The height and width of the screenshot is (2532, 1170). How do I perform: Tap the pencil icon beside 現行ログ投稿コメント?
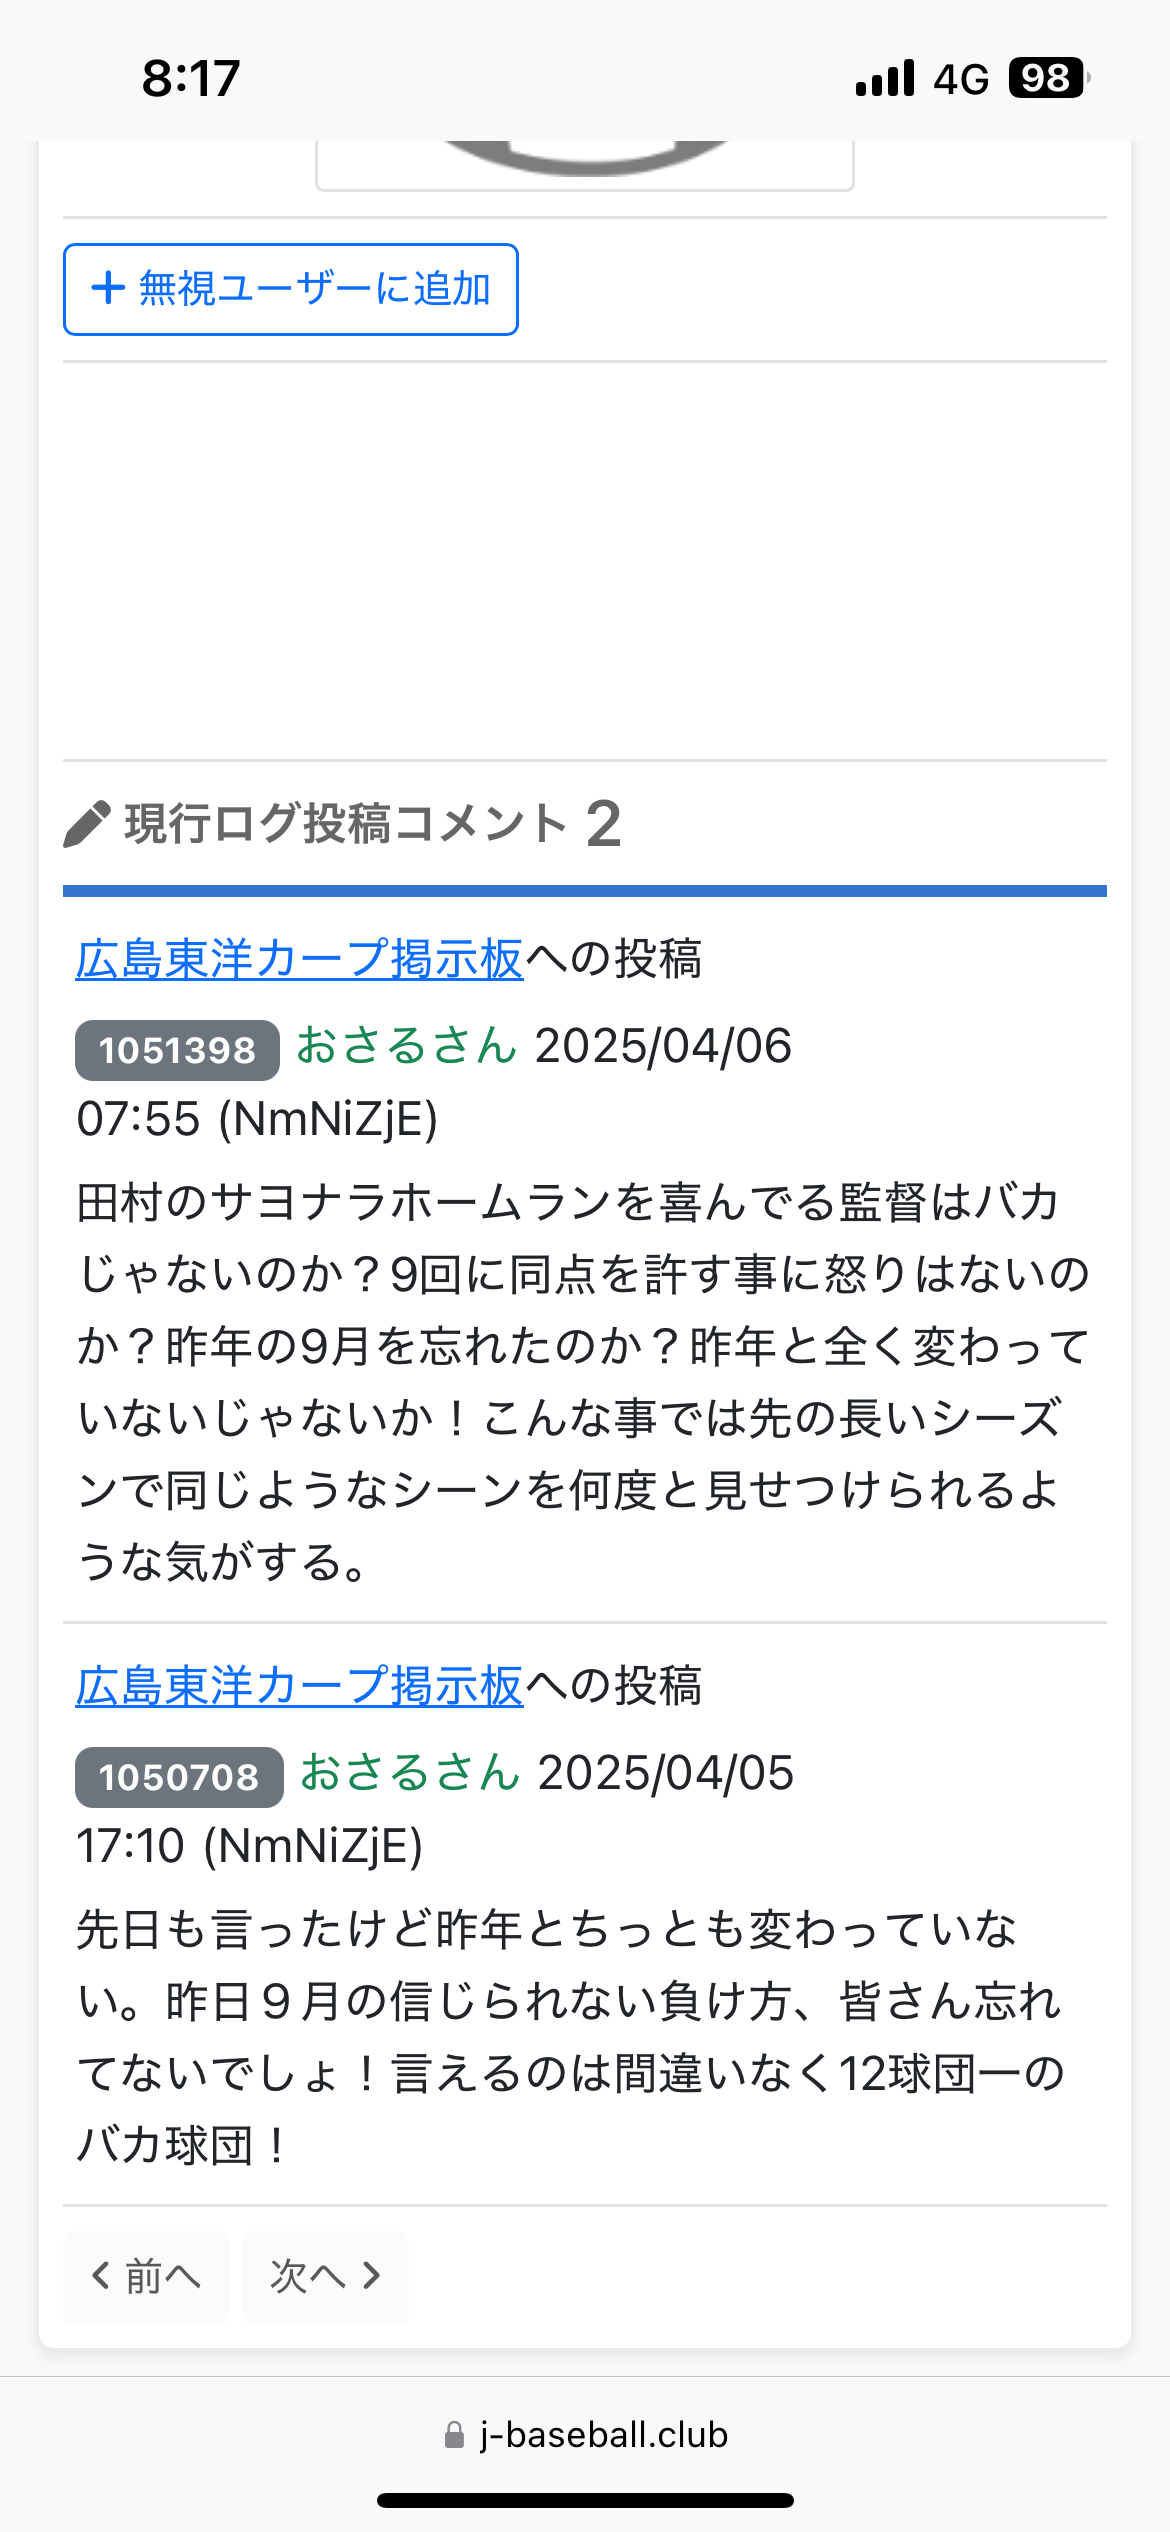(87, 824)
